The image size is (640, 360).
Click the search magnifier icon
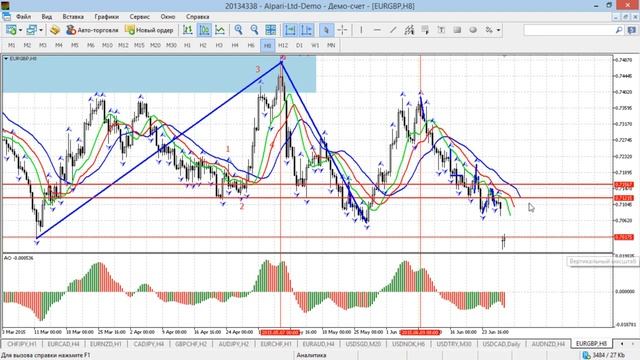[x=619, y=30]
